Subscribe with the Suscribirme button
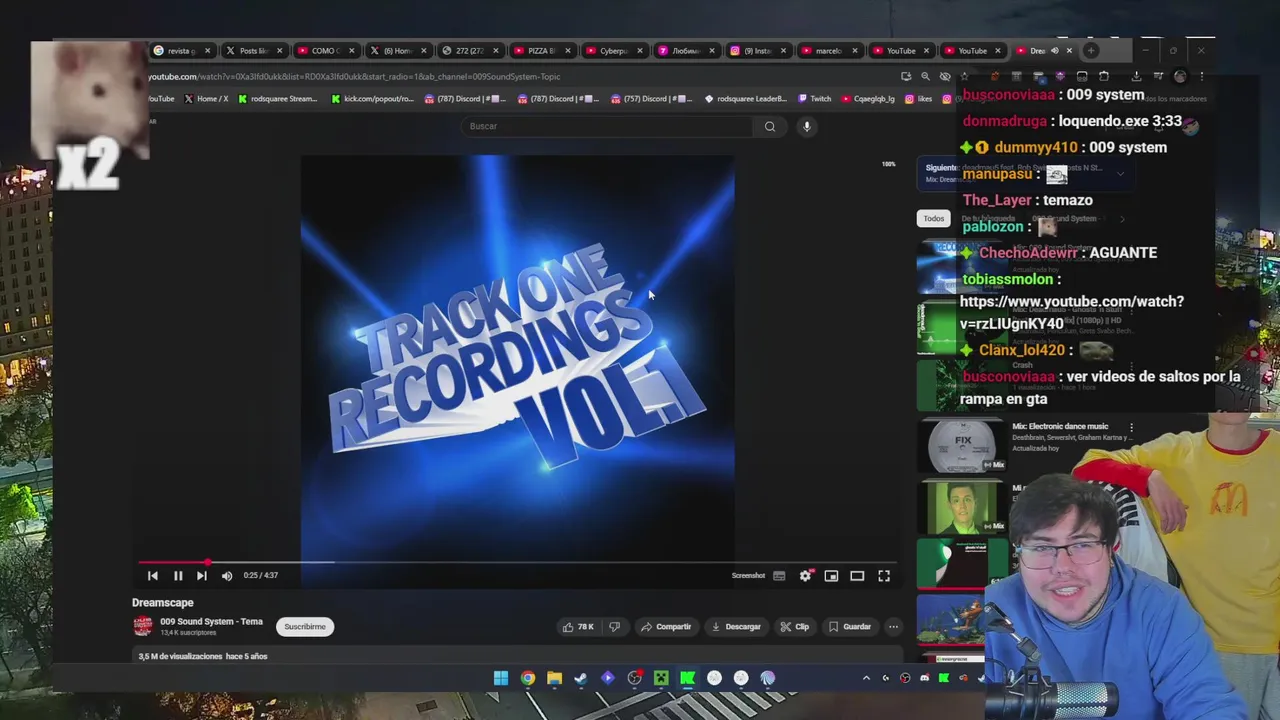The height and width of the screenshot is (720, 1280). (305, 627)
